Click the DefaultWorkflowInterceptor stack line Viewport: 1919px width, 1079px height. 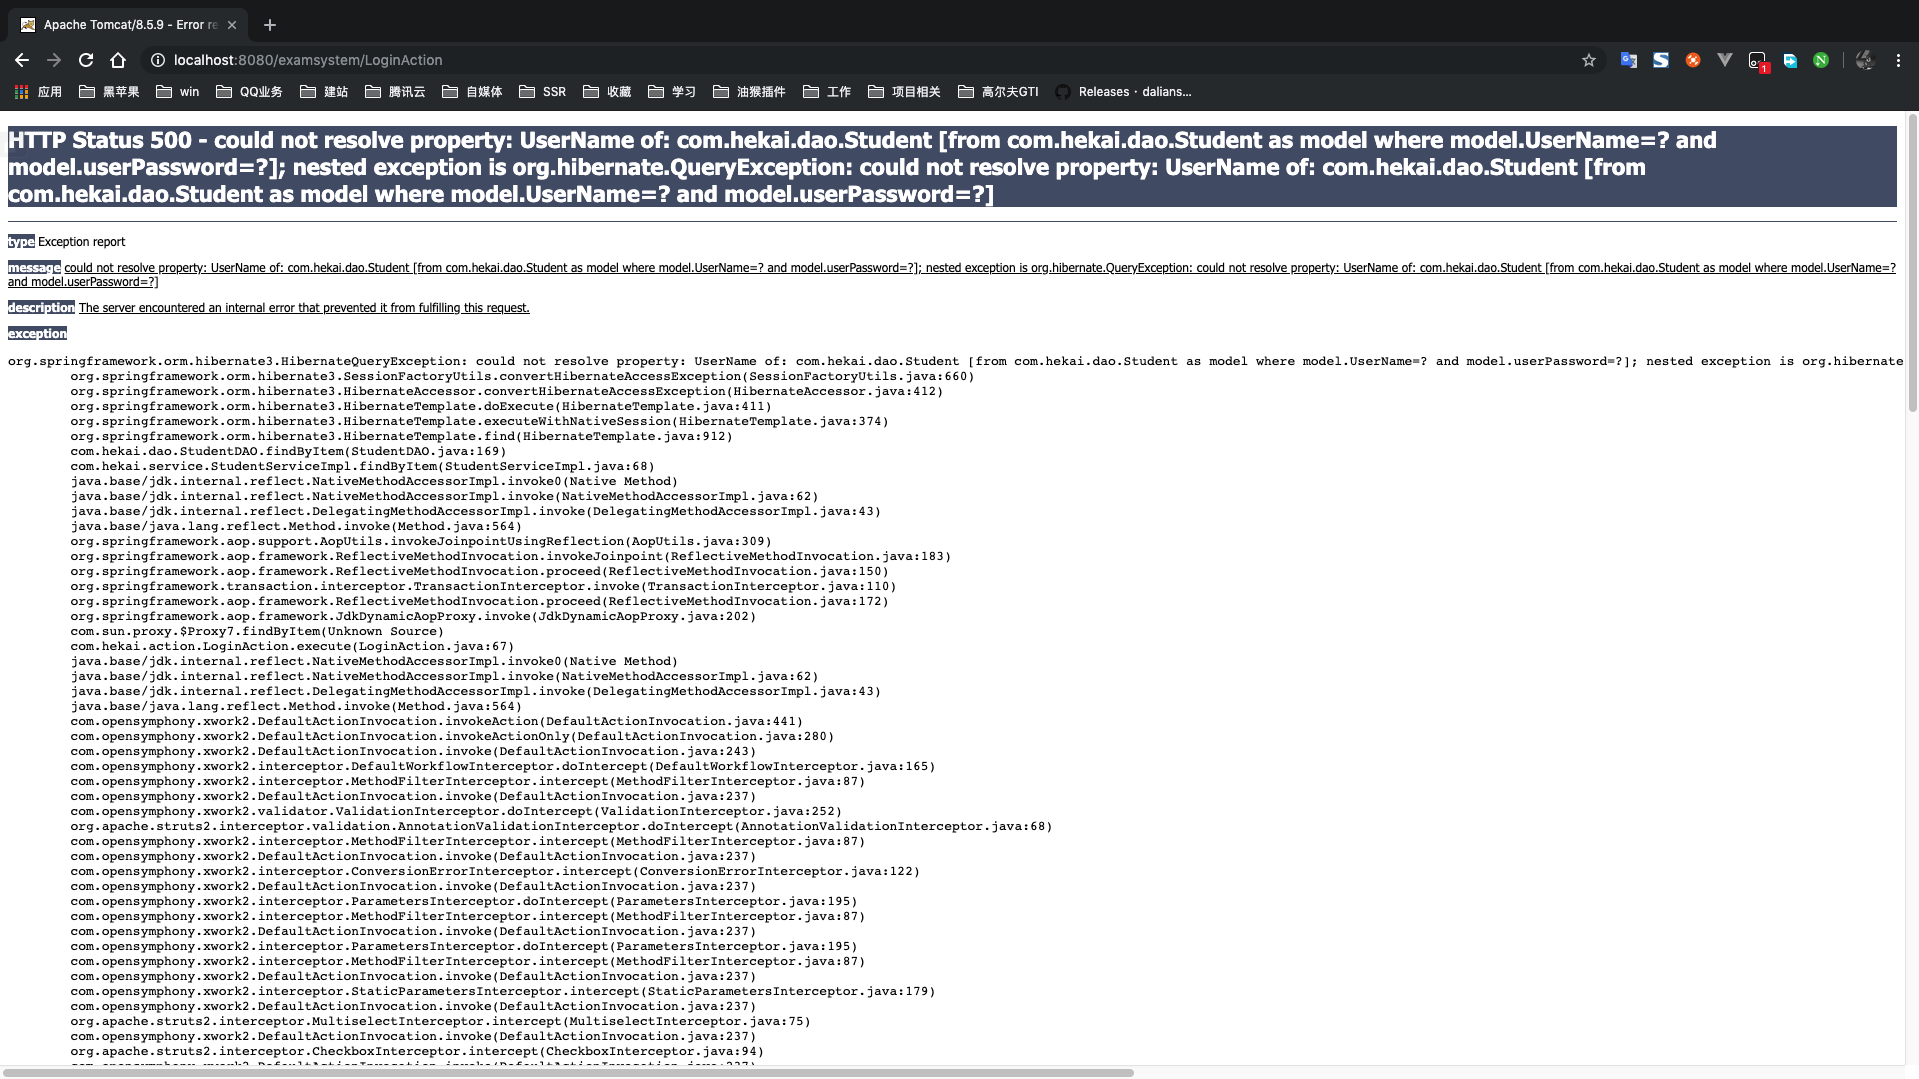click(503, 767)
